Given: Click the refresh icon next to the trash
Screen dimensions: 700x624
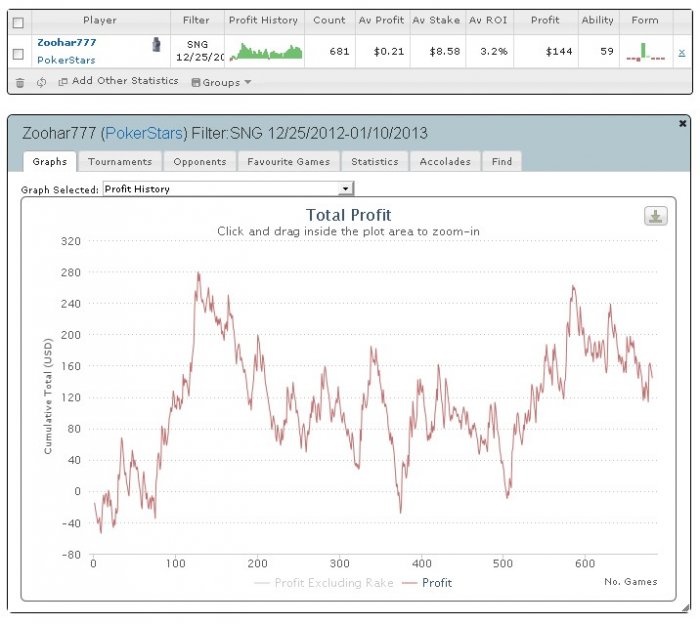Looking at the screenshot, I should pos(41,83).
